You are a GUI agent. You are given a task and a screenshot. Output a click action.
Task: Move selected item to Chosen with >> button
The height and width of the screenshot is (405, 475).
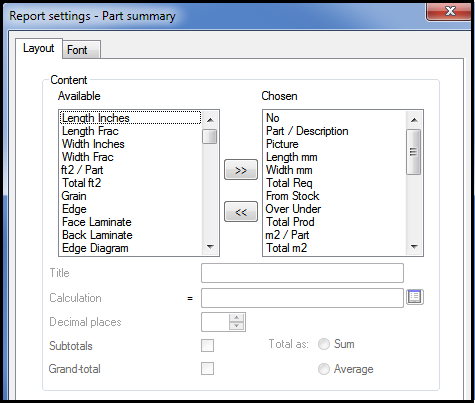coord(241,170)
